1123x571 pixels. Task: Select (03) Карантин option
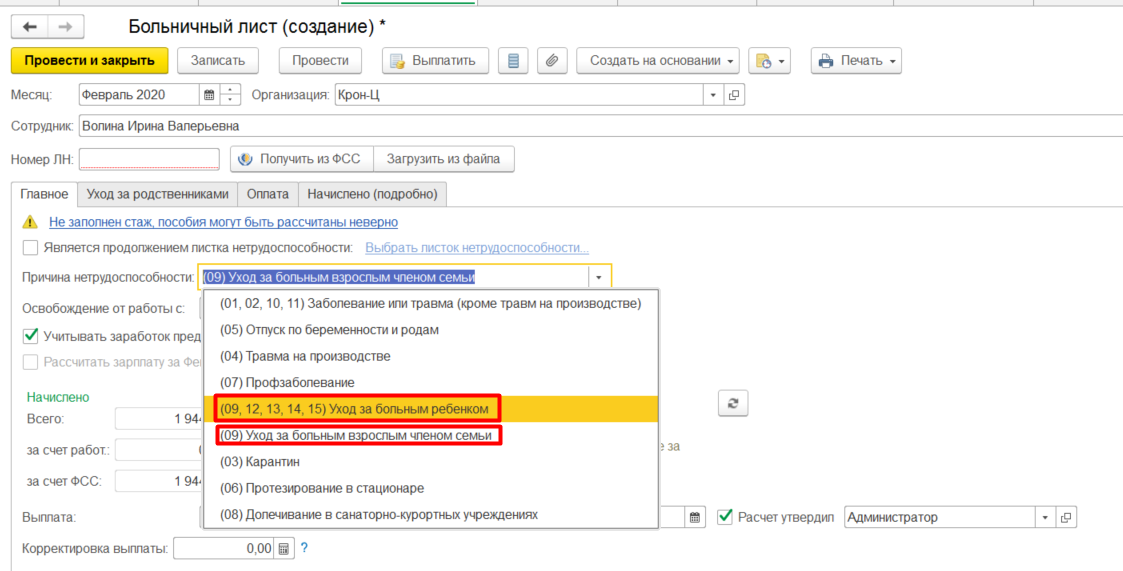430,461
